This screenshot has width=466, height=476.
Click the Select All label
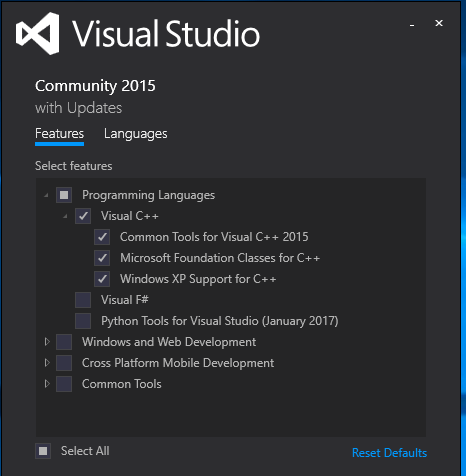click(x=85, y=451)
